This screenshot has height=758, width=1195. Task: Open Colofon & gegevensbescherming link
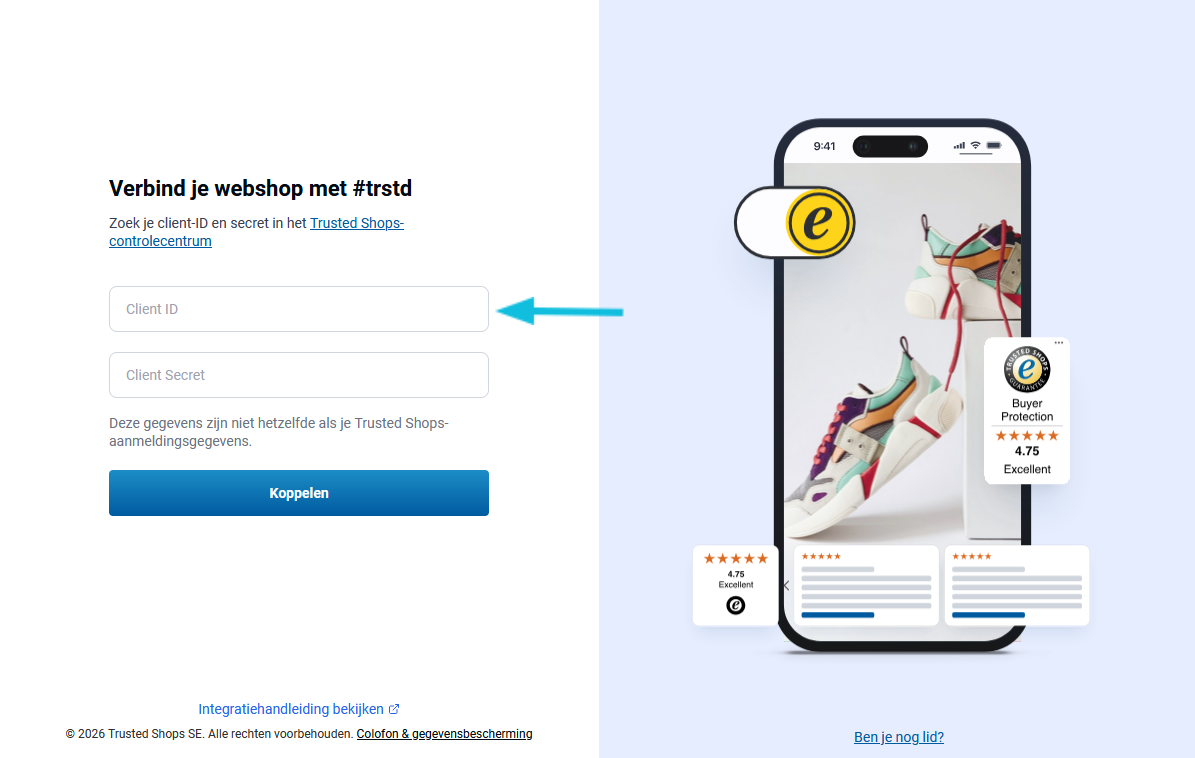[x=444, y=734]
